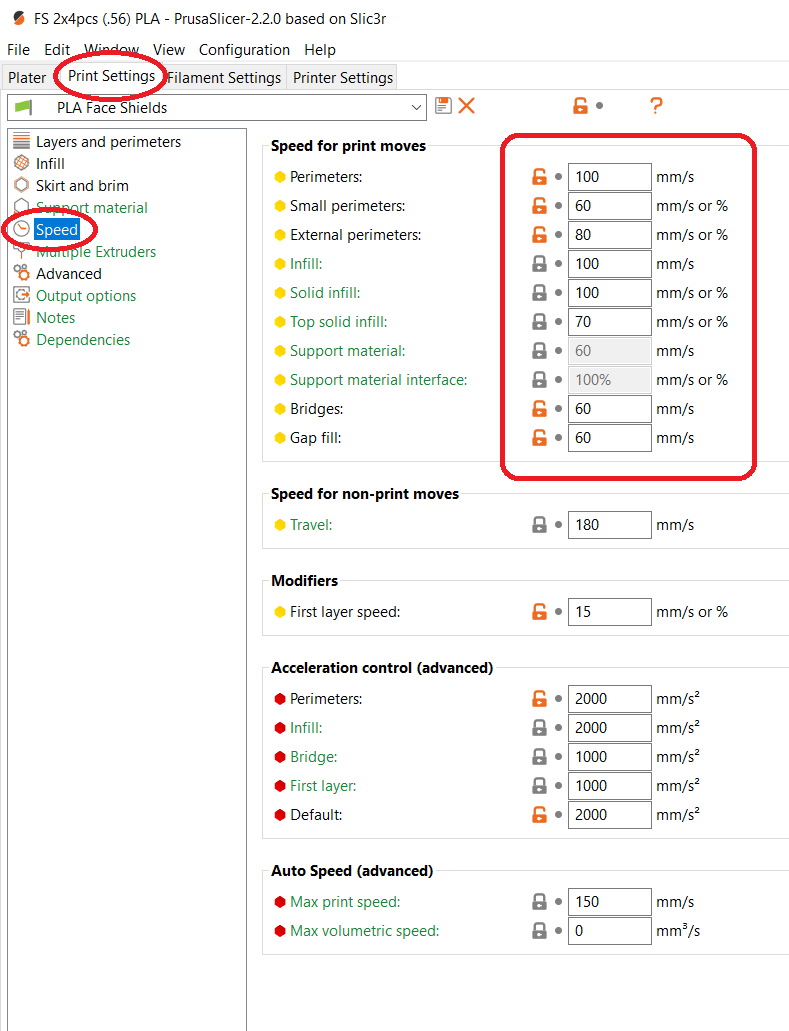Click the Dependencies icon in the sidebar
The image size is (789, 1031).
21,339
